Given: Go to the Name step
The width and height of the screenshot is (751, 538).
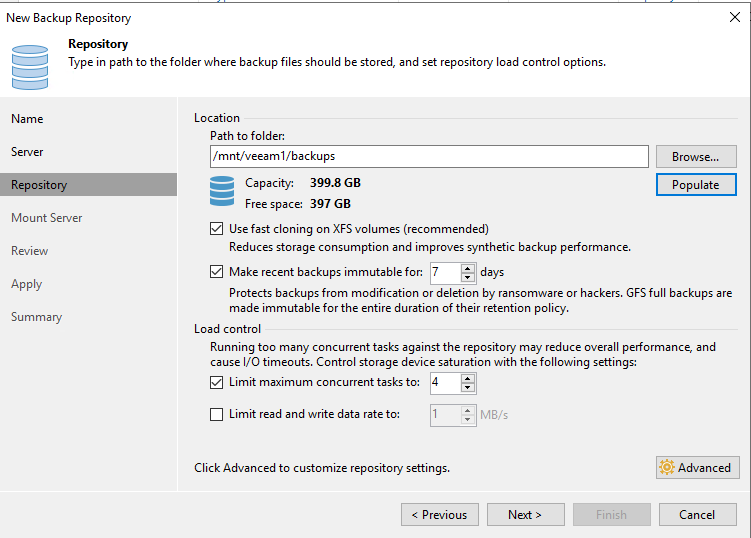Looking at the screenshot, I should 27,119.
